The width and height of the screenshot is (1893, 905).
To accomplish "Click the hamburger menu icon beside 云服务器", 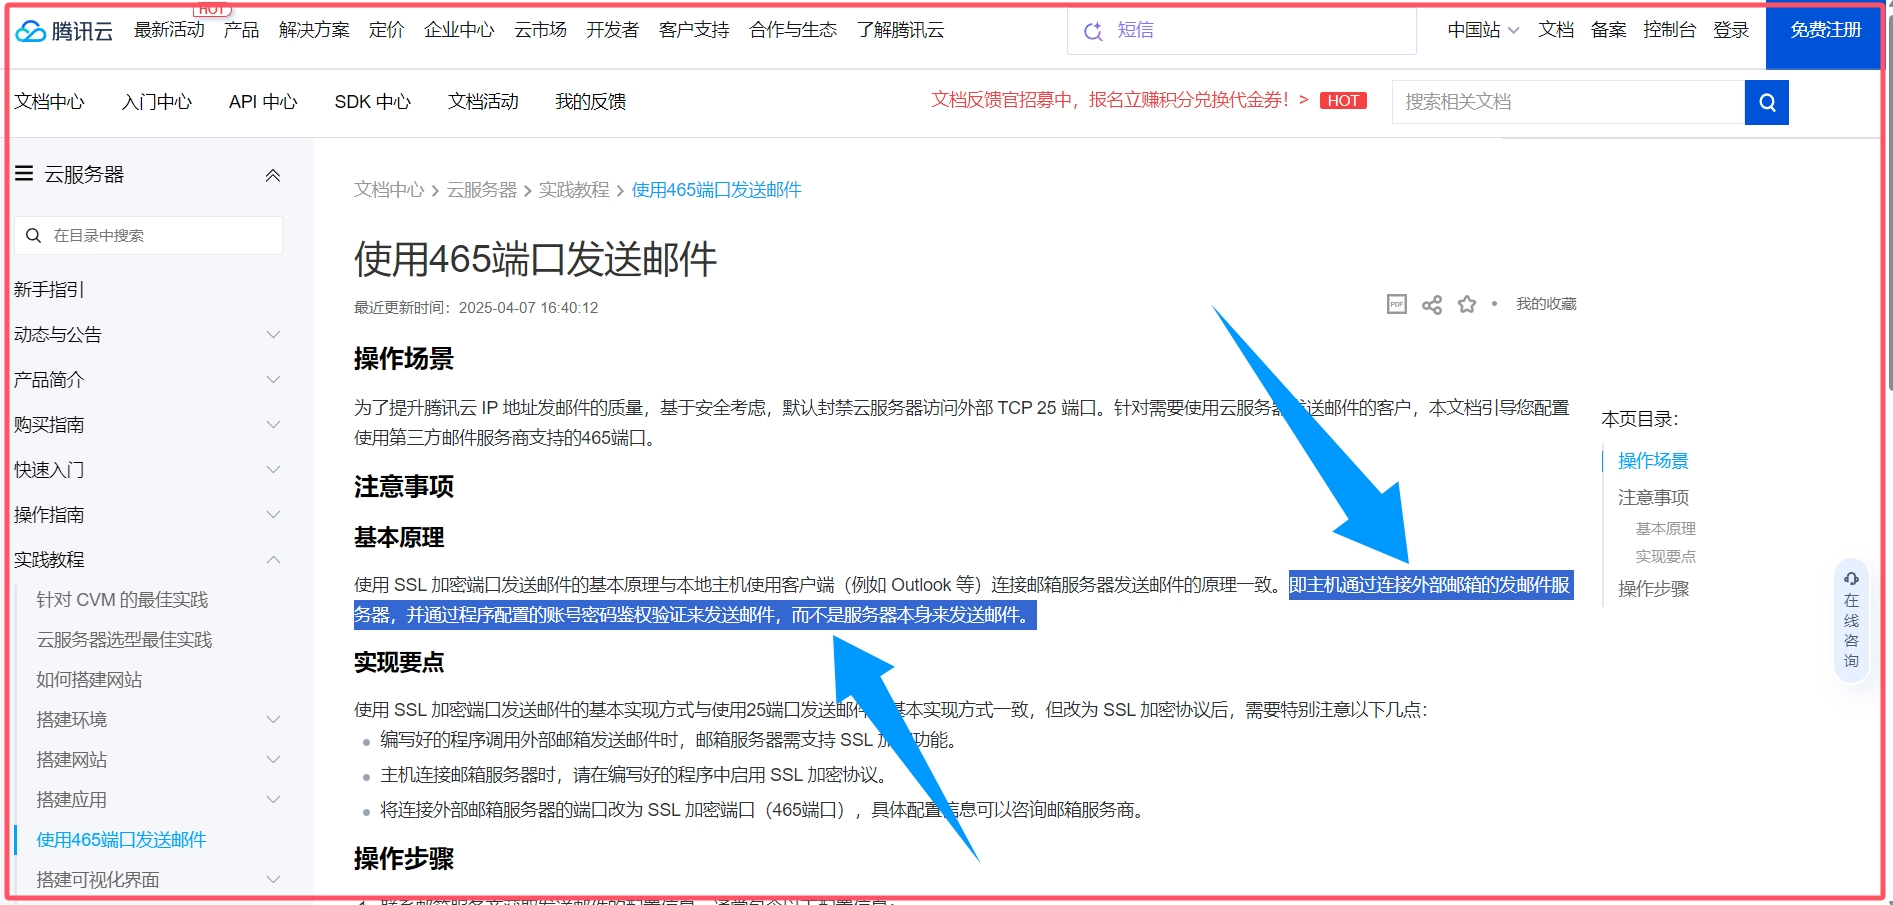I will [24, 174].
